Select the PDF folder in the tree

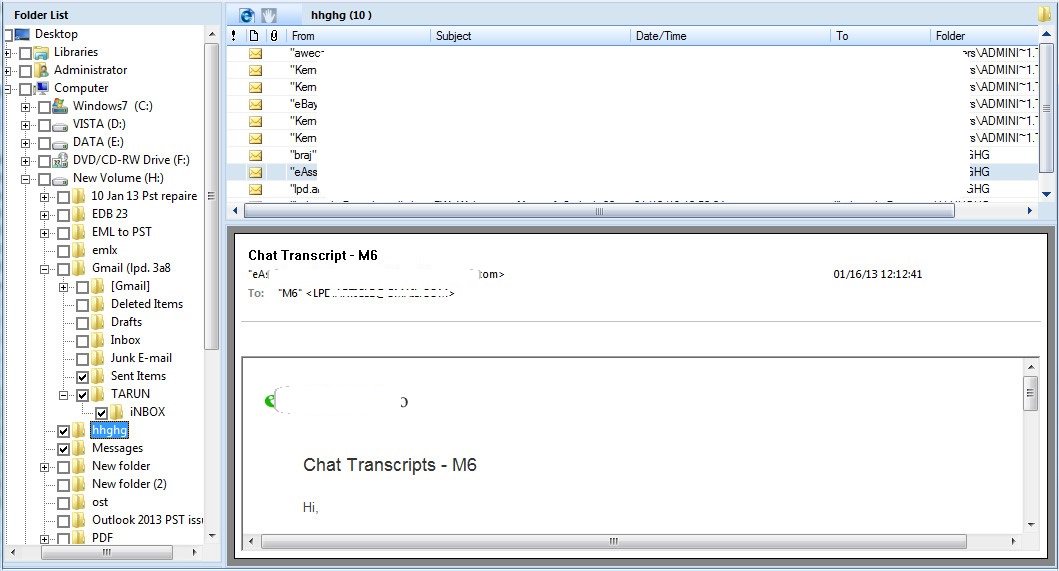click(x=102, y=538)
